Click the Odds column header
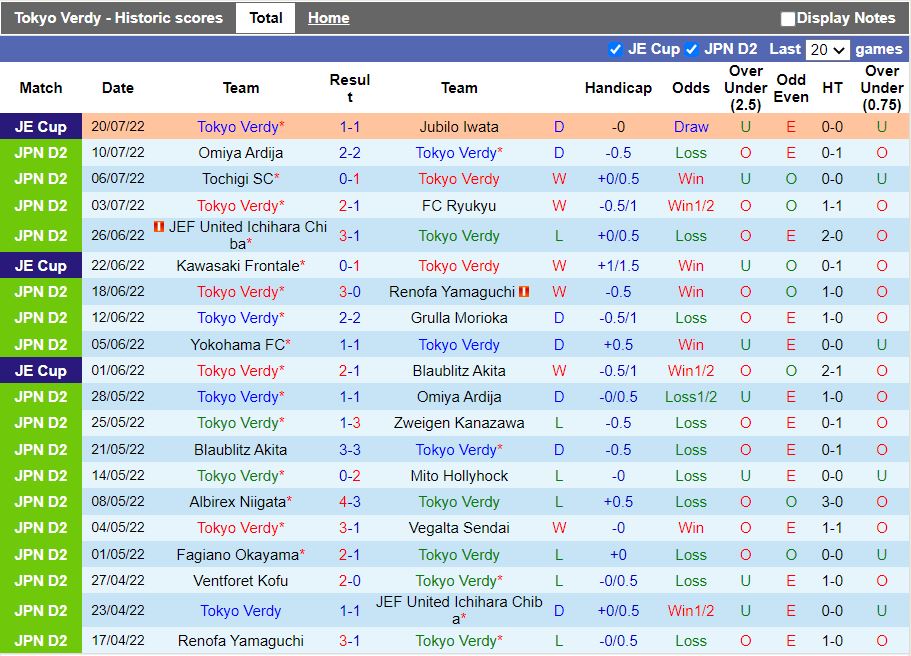This screenshot has width=911, height=656. coord(691,88)
